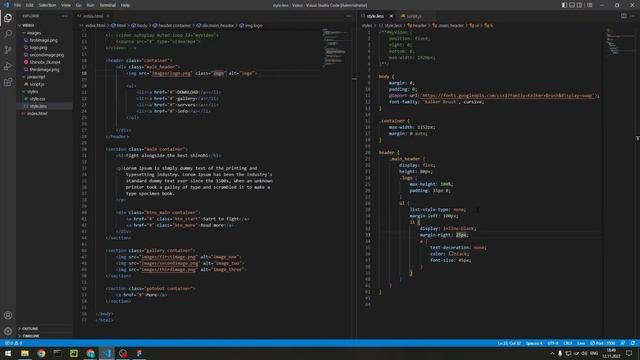
Task: Open the Manage gear icon
Action: coord(8,331)
